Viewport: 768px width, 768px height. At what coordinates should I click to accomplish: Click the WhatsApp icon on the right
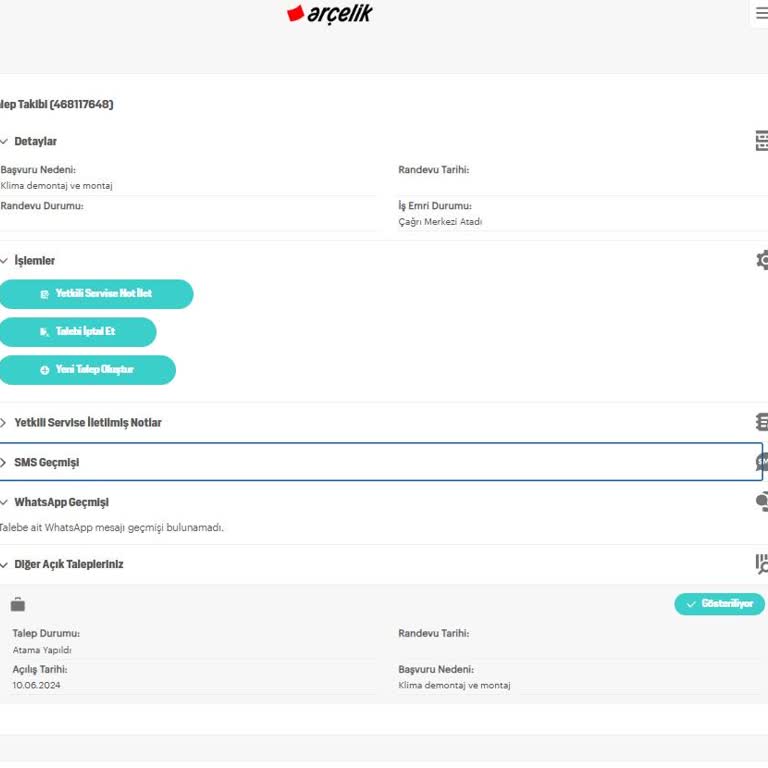[762, 502]
